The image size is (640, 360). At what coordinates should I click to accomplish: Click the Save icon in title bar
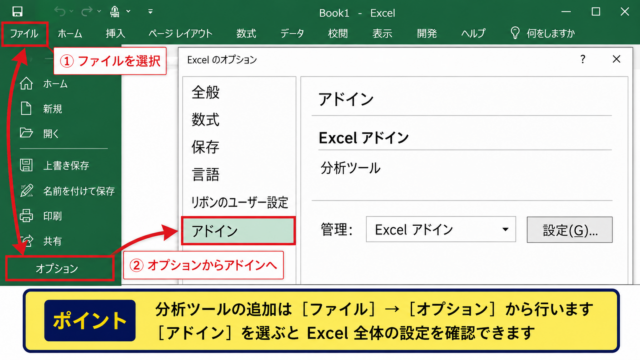click(x=17, y=11)
